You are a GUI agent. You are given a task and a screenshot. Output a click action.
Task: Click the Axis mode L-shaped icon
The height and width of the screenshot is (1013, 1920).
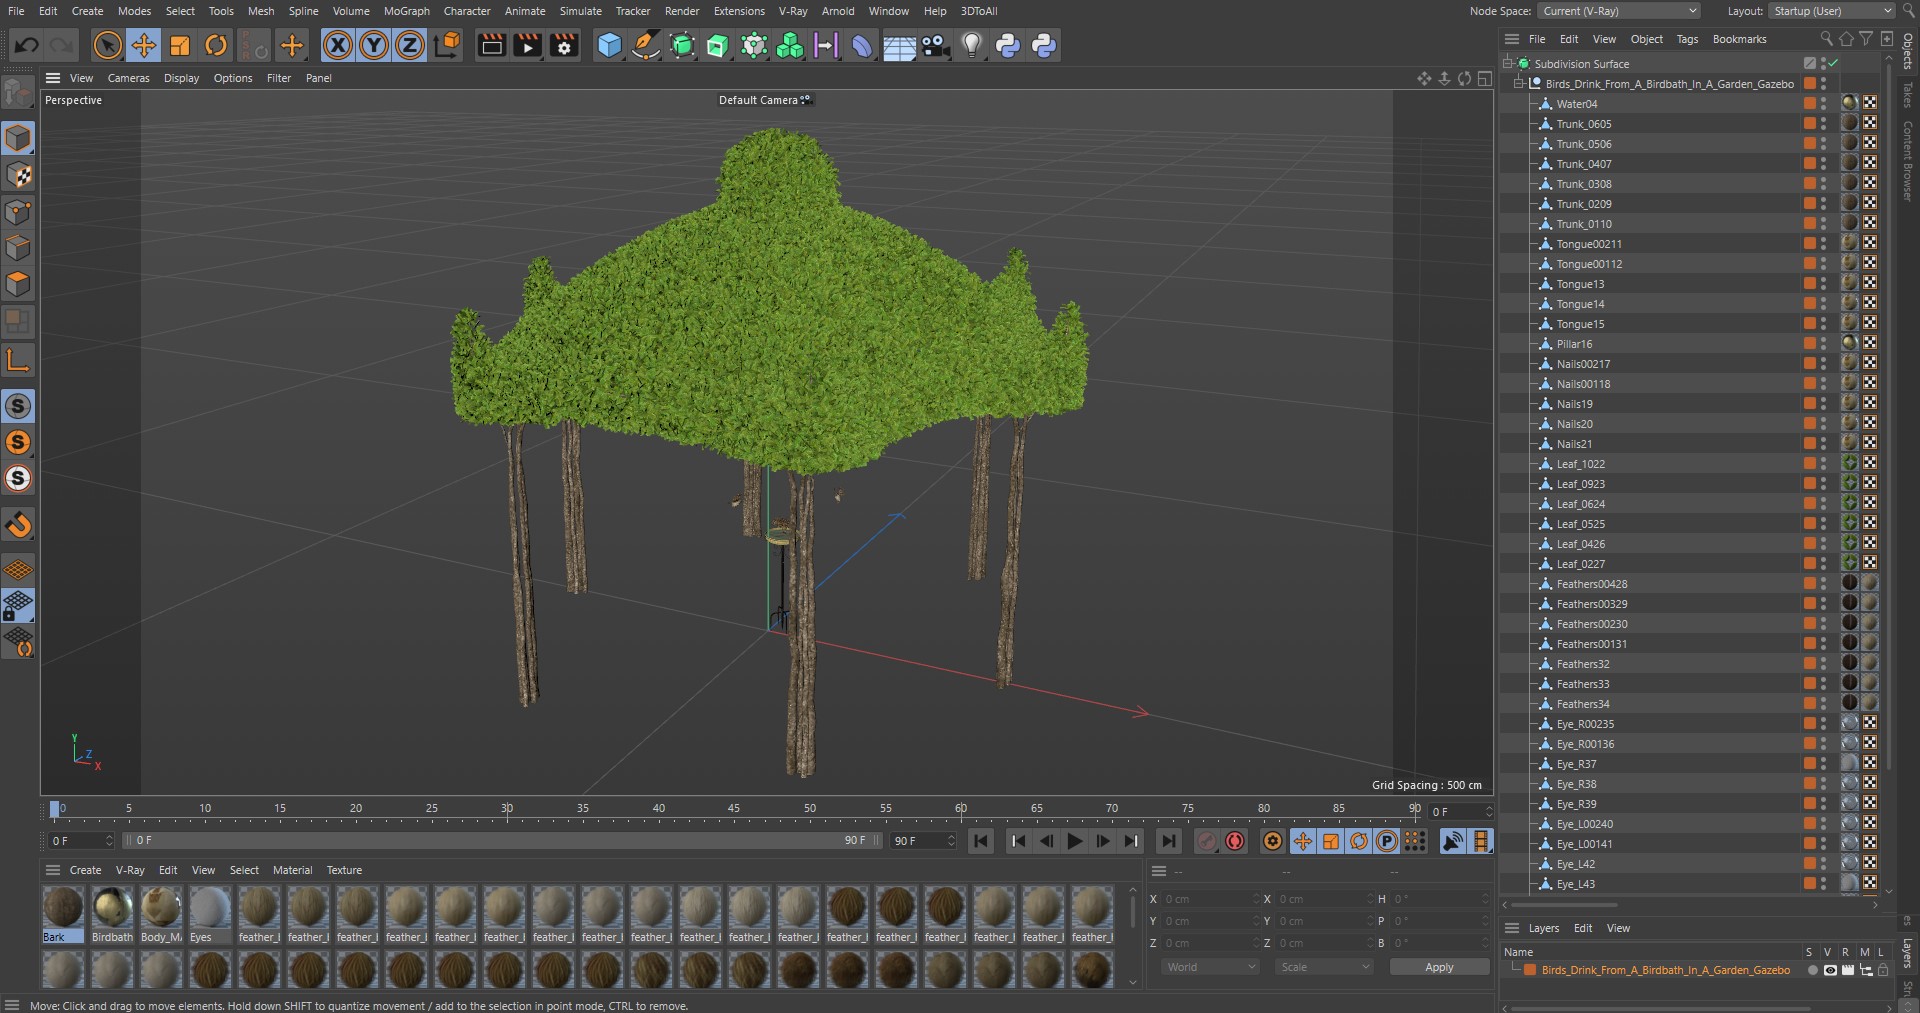[18, 360]
